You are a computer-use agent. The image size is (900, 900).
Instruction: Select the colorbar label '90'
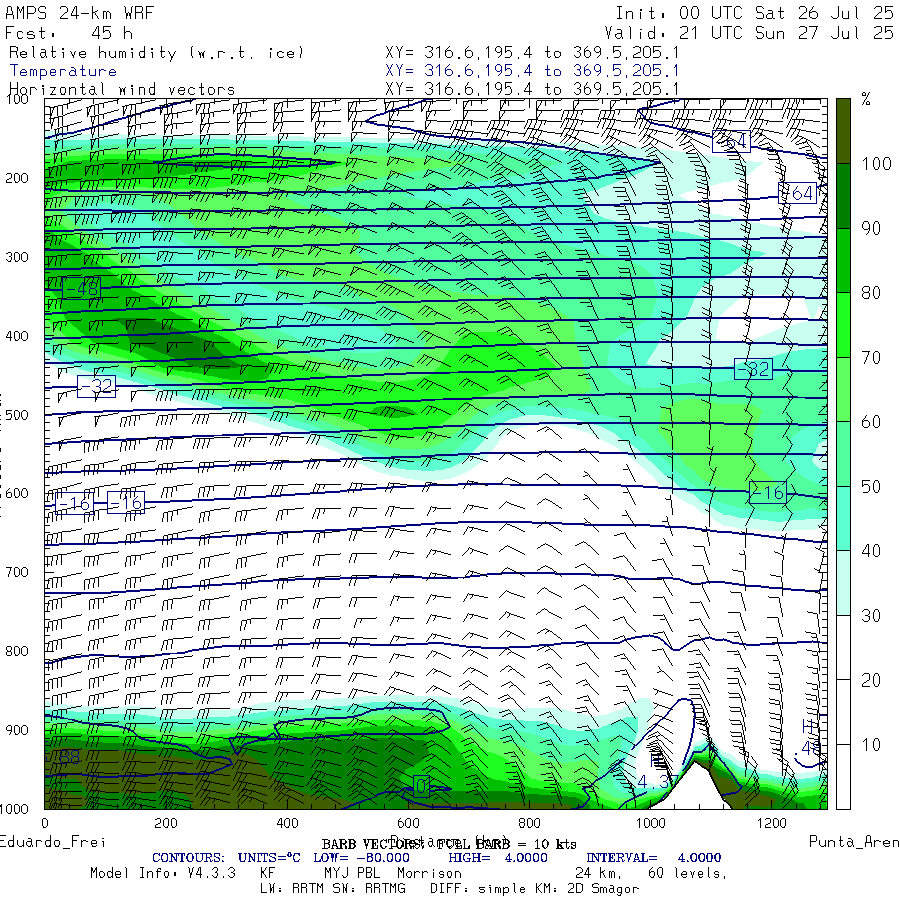(871, 228)
